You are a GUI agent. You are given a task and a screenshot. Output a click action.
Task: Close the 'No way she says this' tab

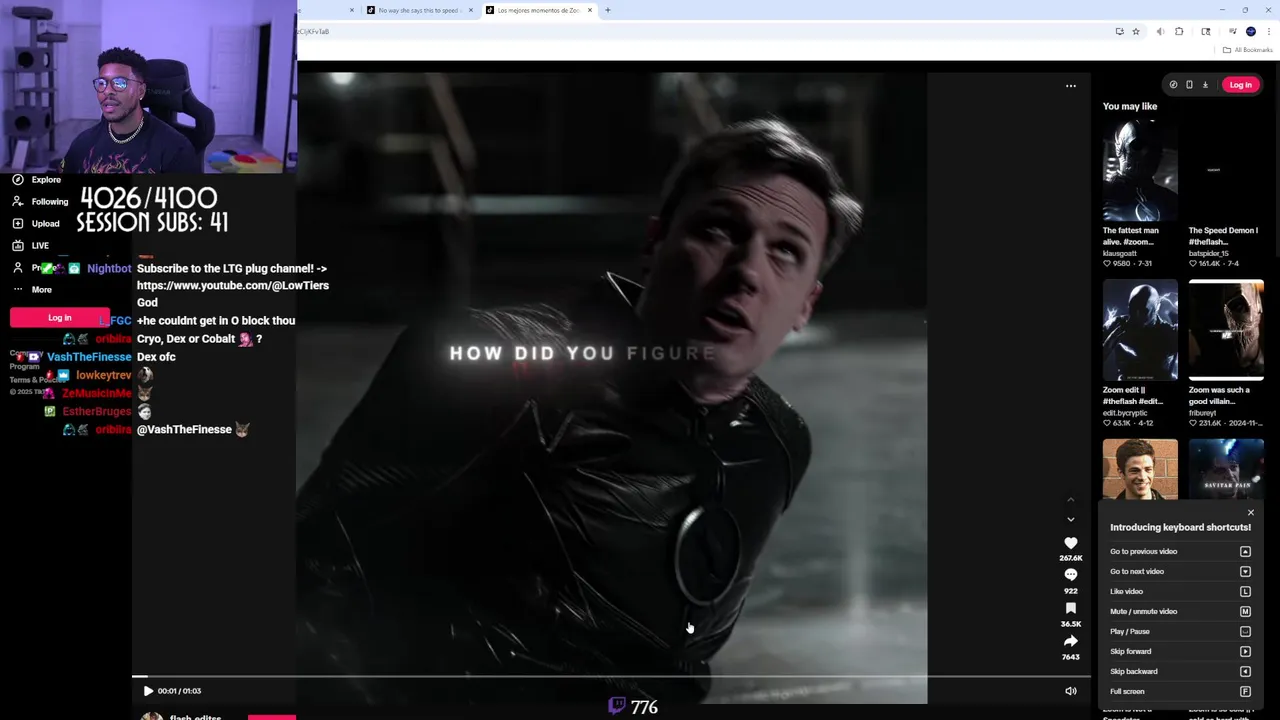471,10
